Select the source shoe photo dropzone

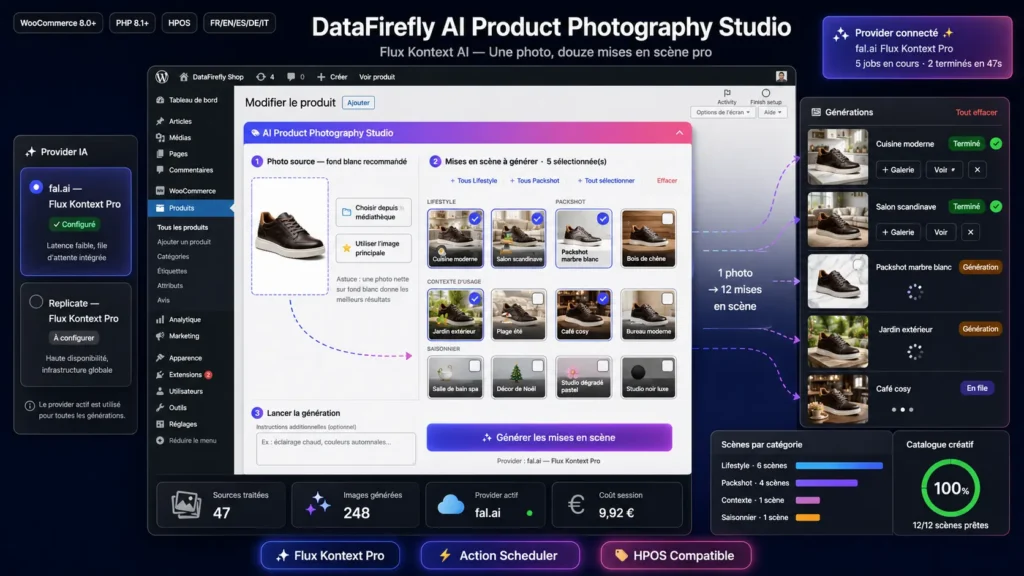(x=290, y=236)
